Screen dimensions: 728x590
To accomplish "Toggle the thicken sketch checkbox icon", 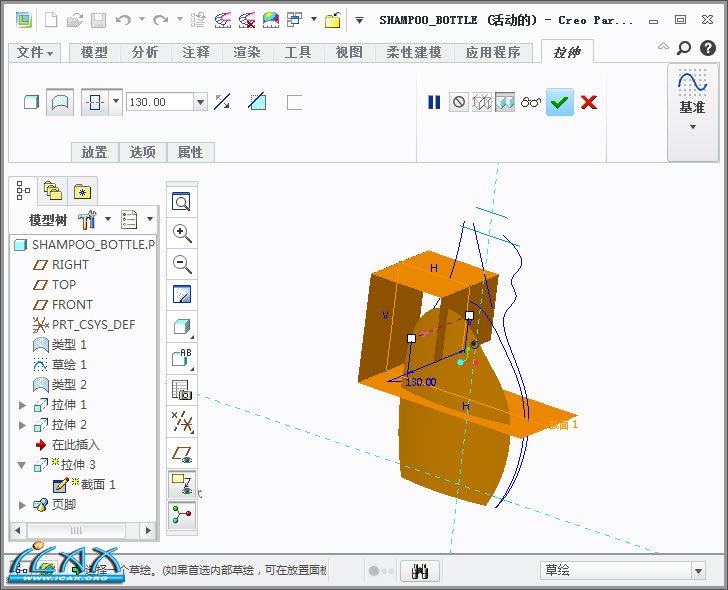I will pos(294,102).
